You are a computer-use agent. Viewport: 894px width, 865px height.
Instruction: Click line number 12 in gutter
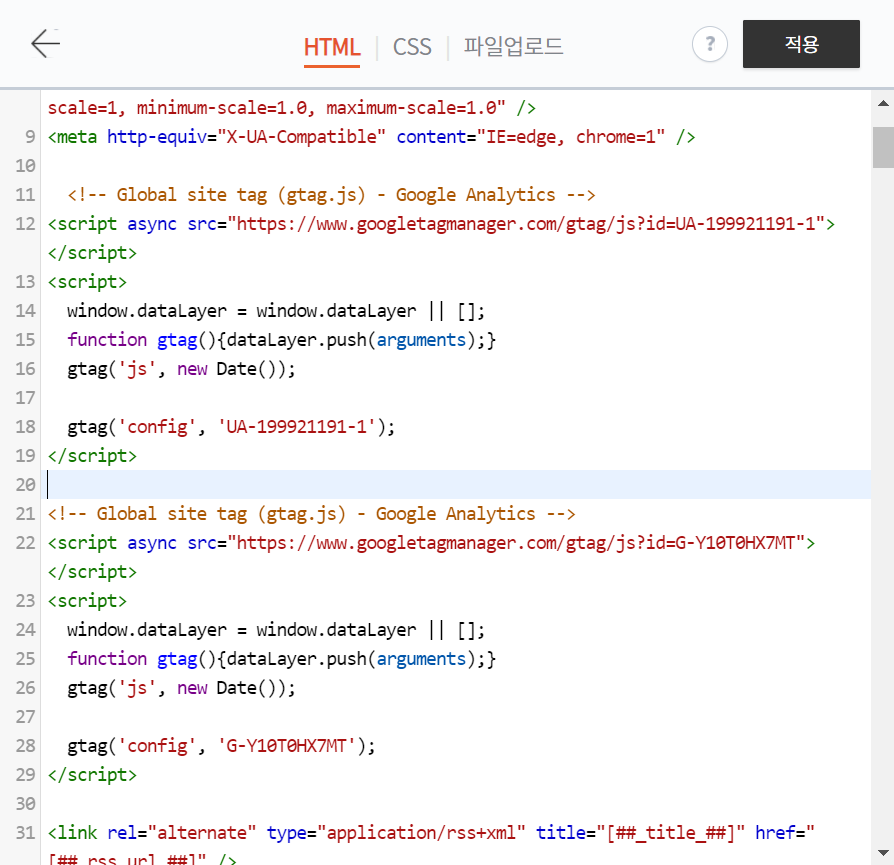(x=25, y=224)
